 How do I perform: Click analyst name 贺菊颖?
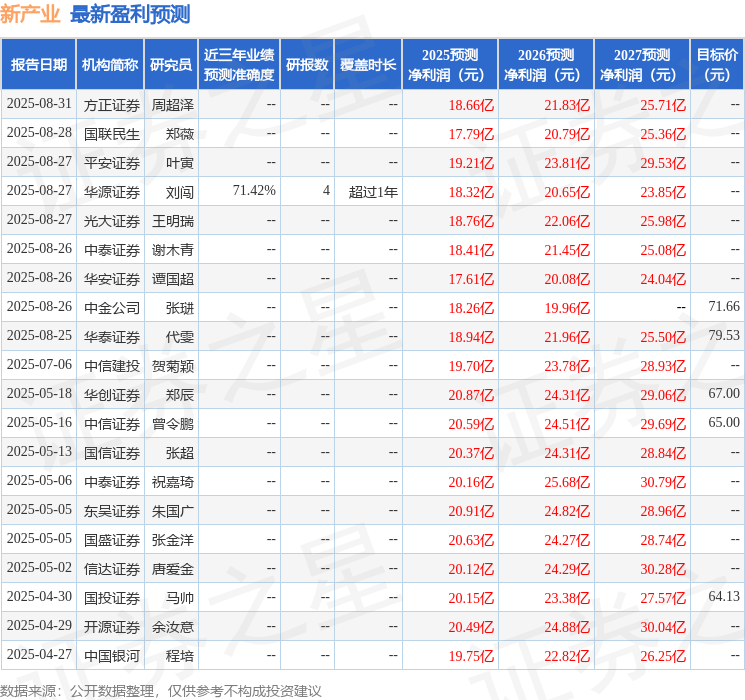(x=173, y=366)
